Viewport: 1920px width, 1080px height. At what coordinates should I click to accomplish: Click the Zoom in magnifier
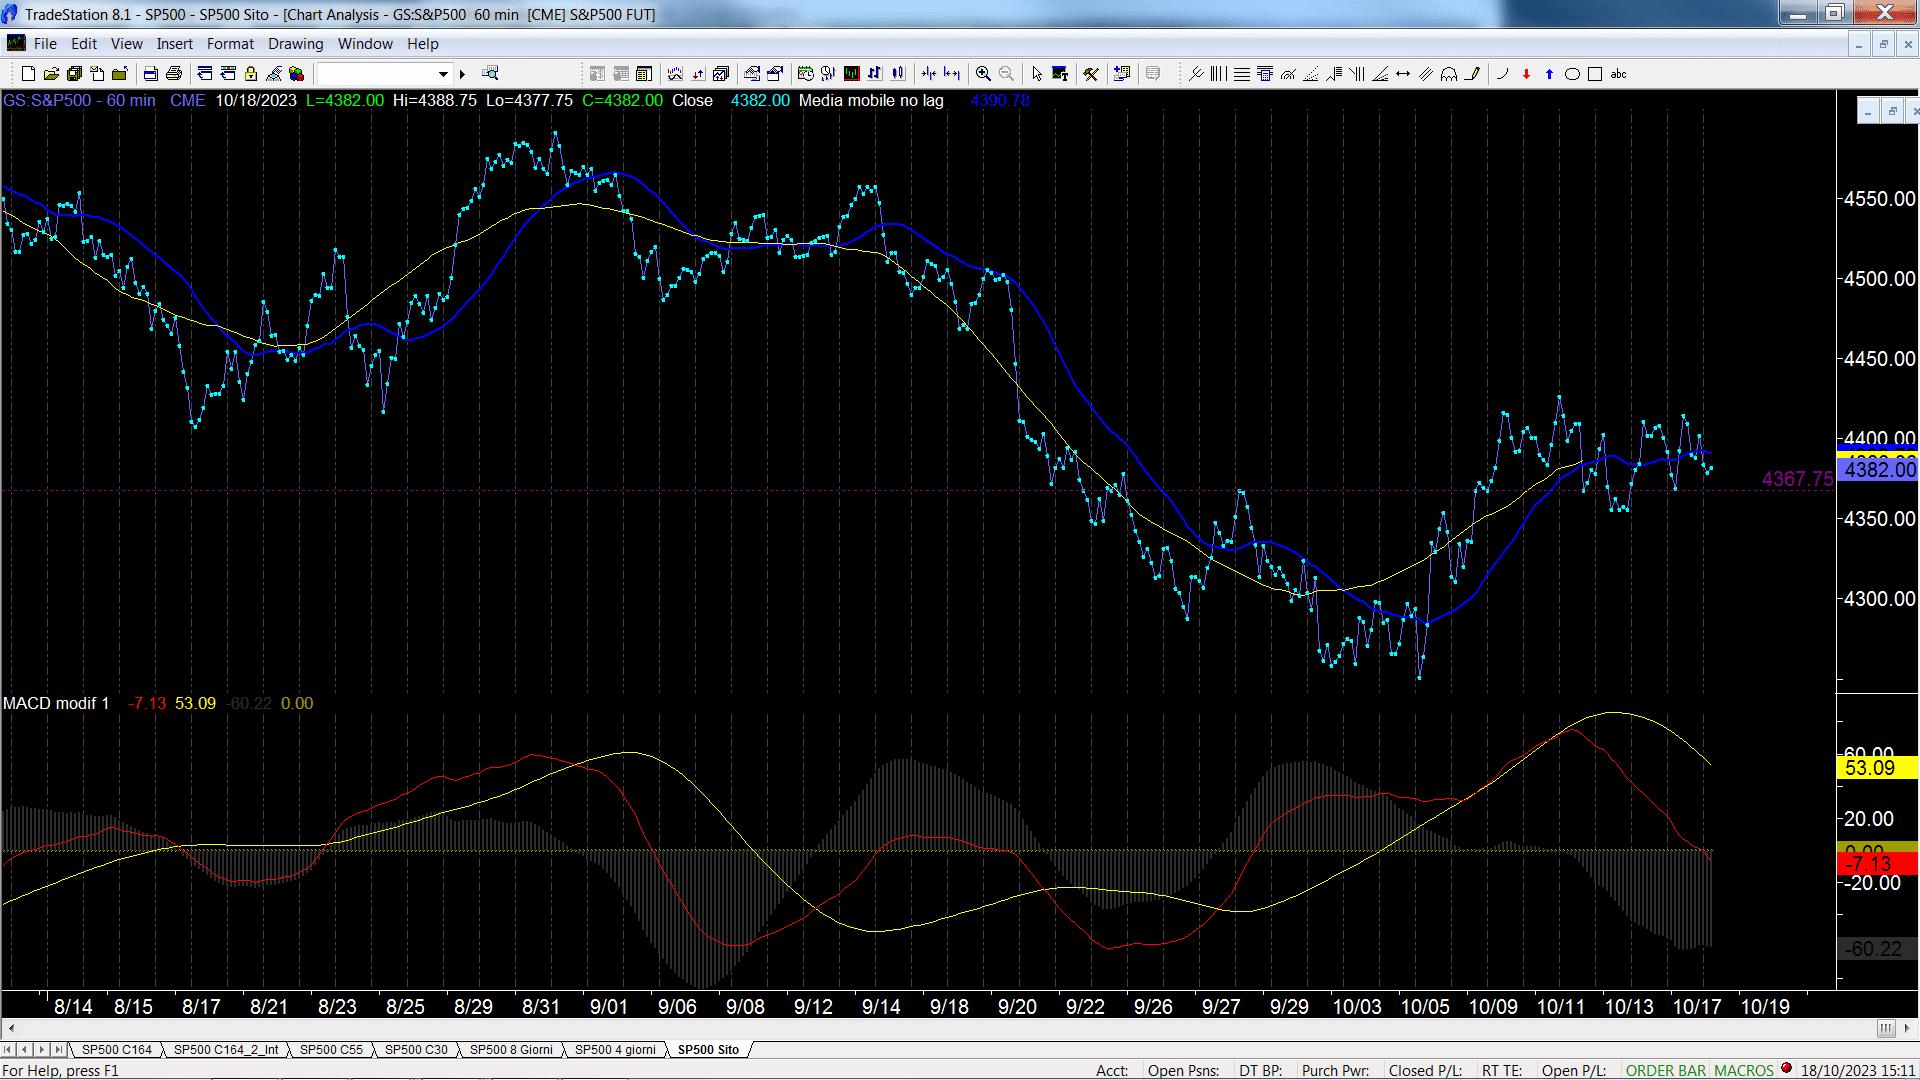coord(983,74)
